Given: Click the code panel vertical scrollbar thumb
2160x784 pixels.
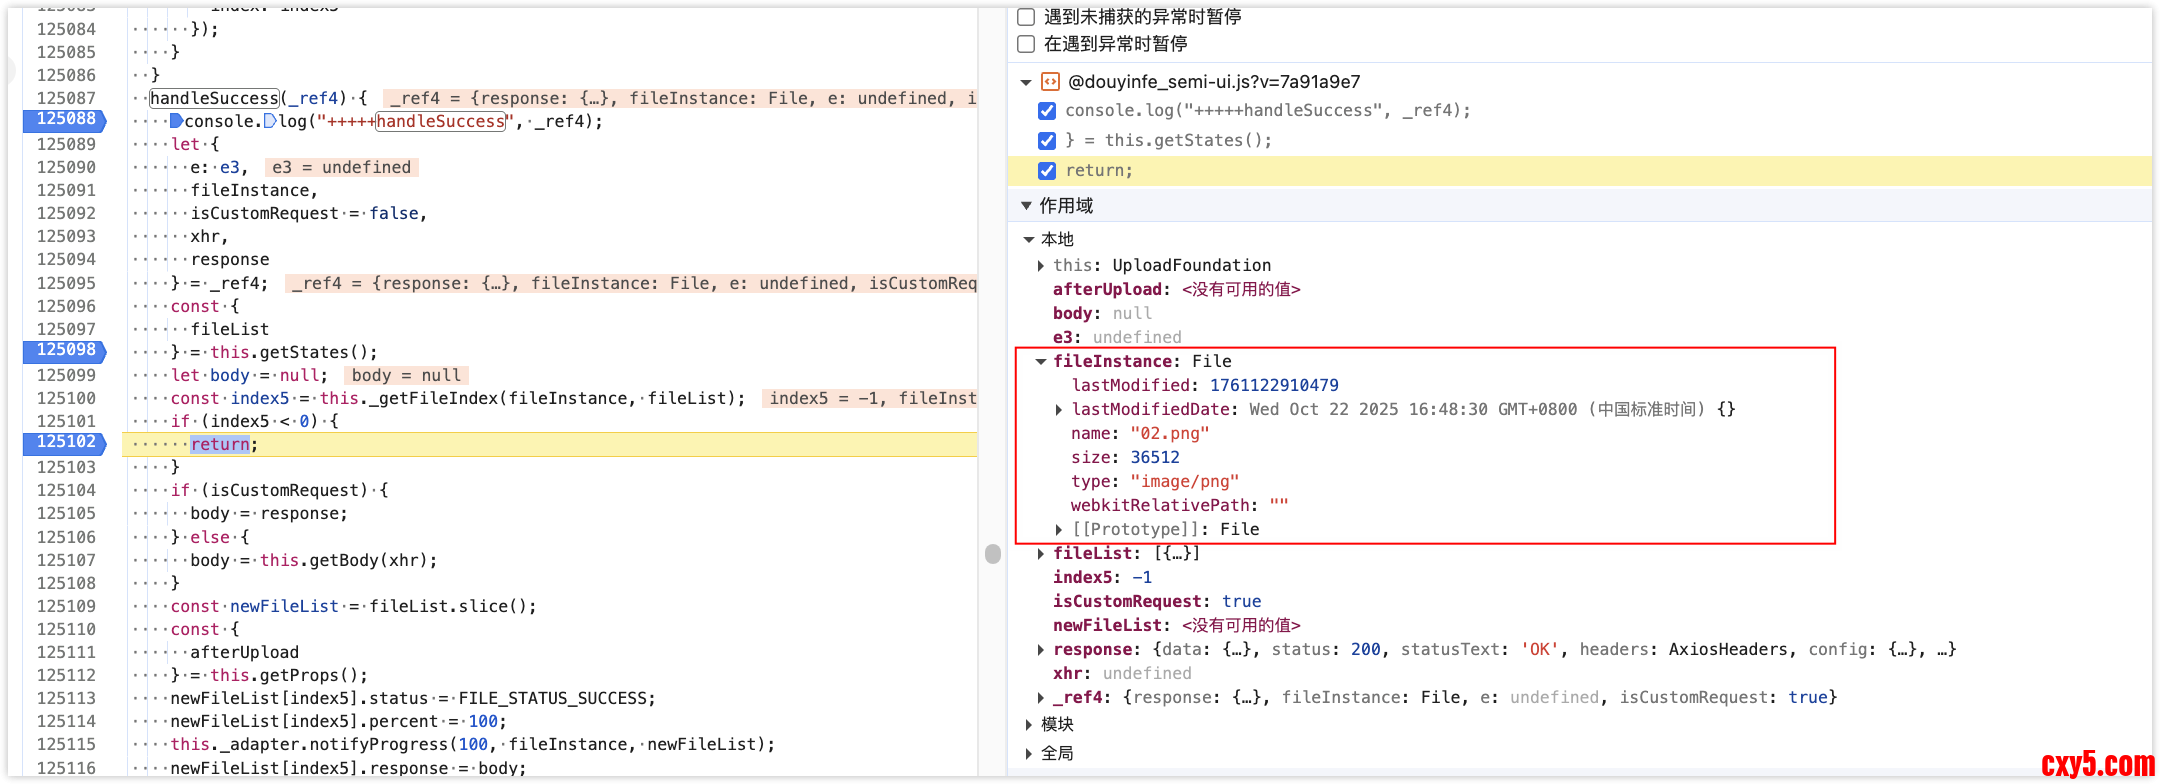Looking at the screenshot, I should (x=992, y=554).
